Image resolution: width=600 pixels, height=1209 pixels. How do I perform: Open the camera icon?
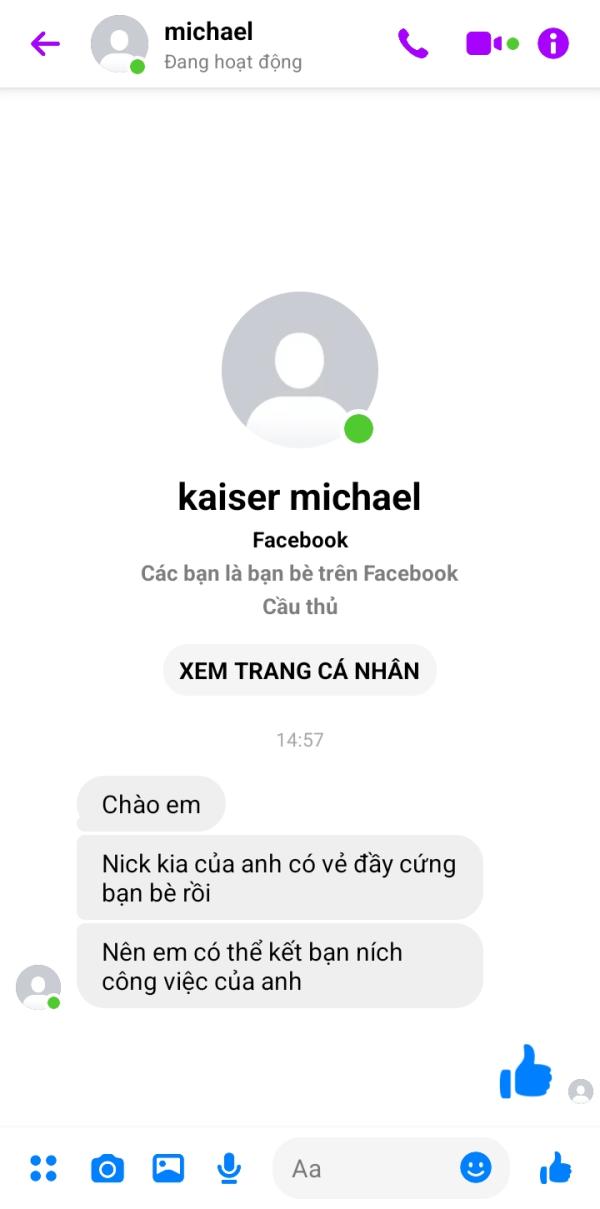pyautogui.click(x=107, y=1168)
